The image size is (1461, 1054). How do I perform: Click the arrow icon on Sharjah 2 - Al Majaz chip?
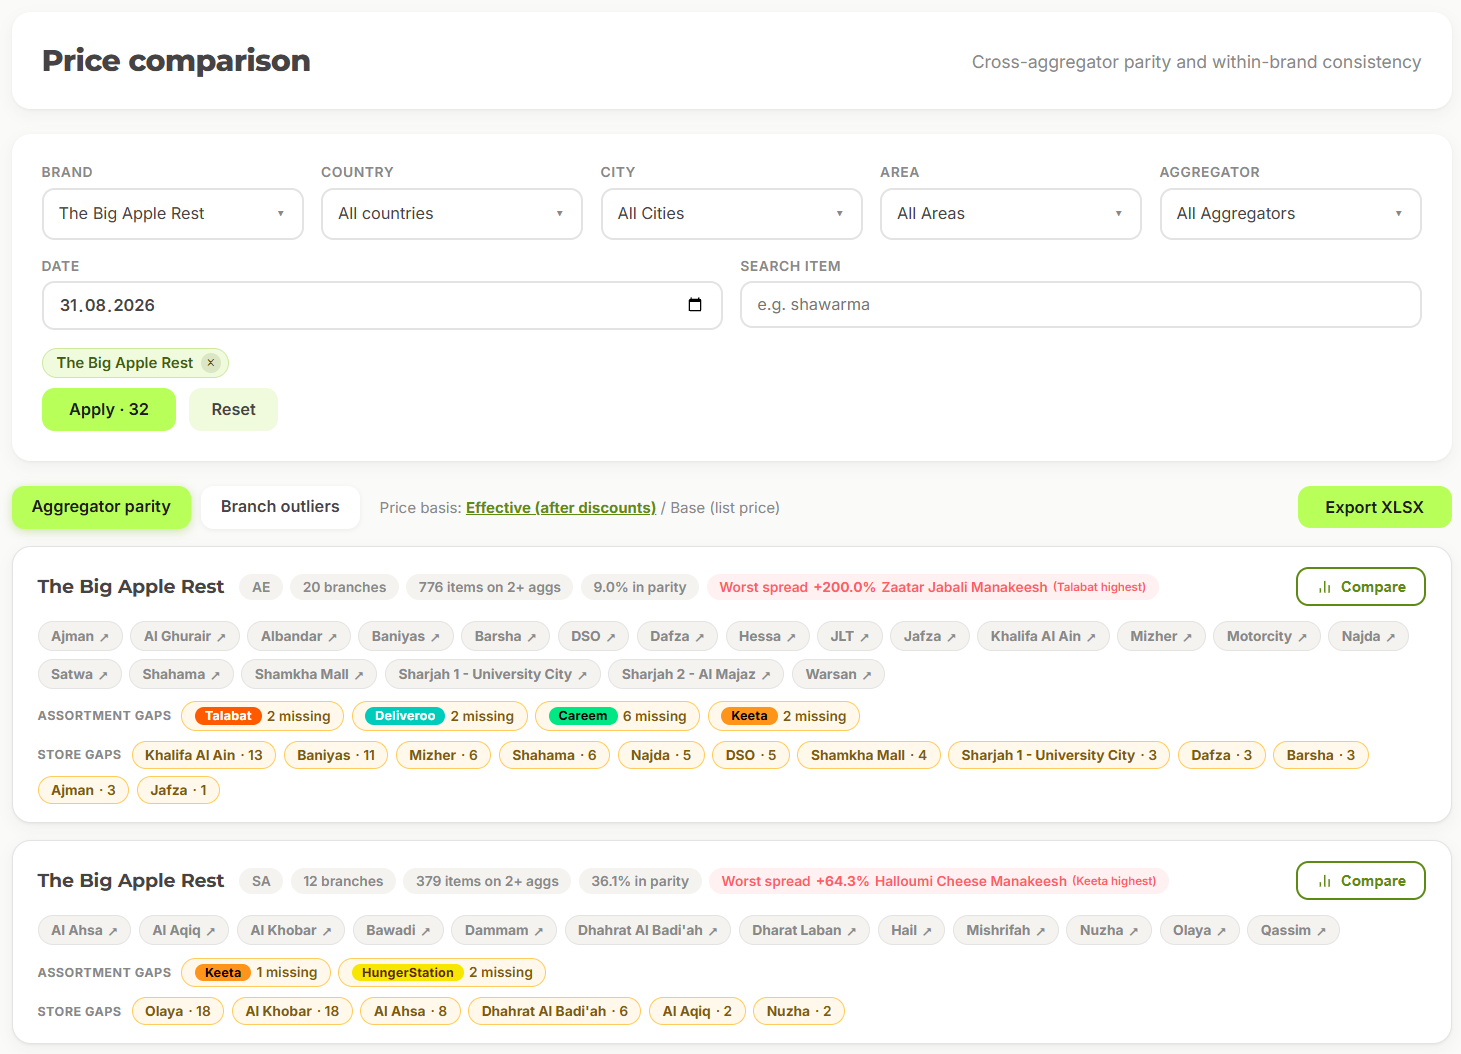tap(766, 675)
